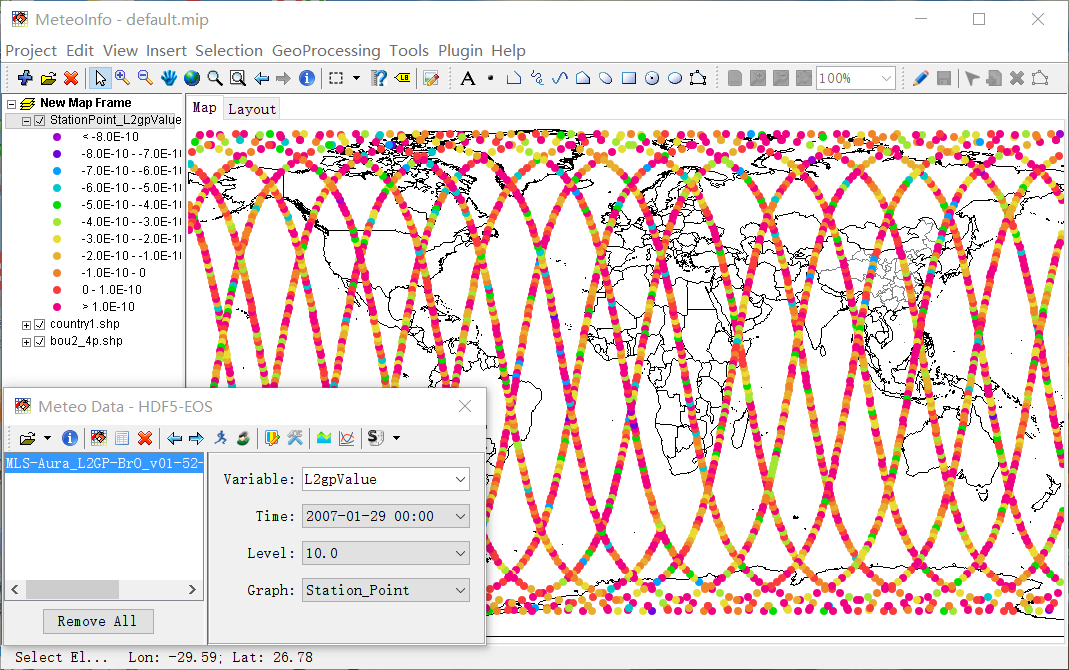Image resolution: width=1069 pixels, height=670 pixels.
Task: Click the purple legend dot for < -8.0E-10
Action: (58, 137)
